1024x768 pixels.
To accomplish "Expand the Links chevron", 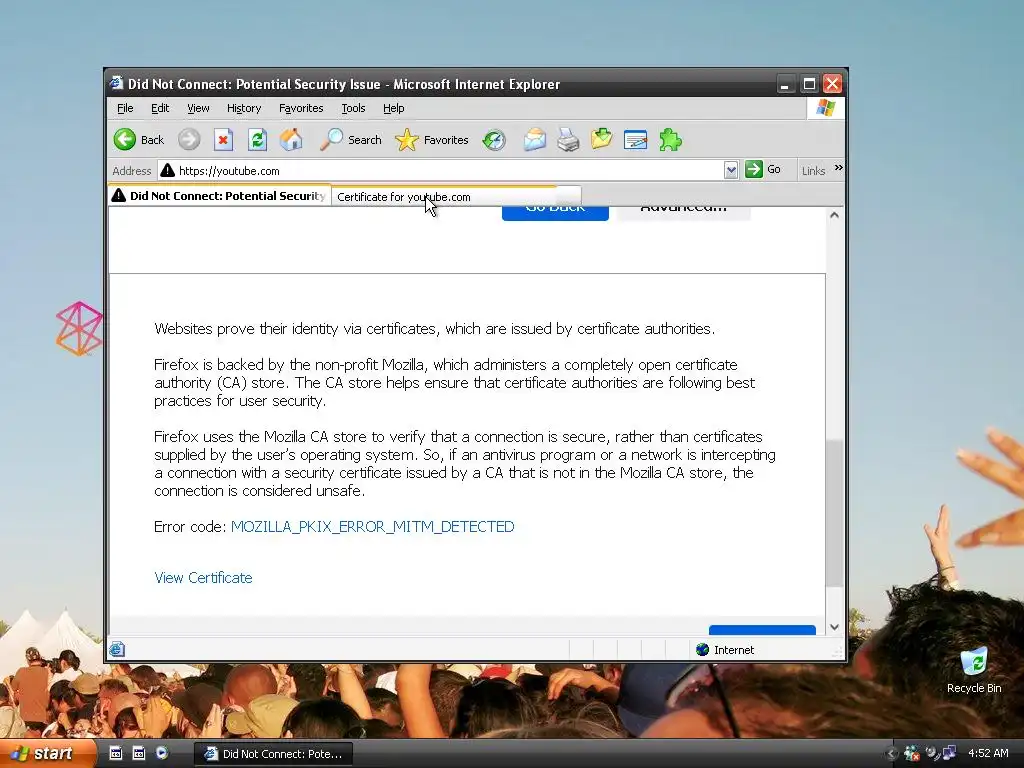I will (x=839, y=168).
